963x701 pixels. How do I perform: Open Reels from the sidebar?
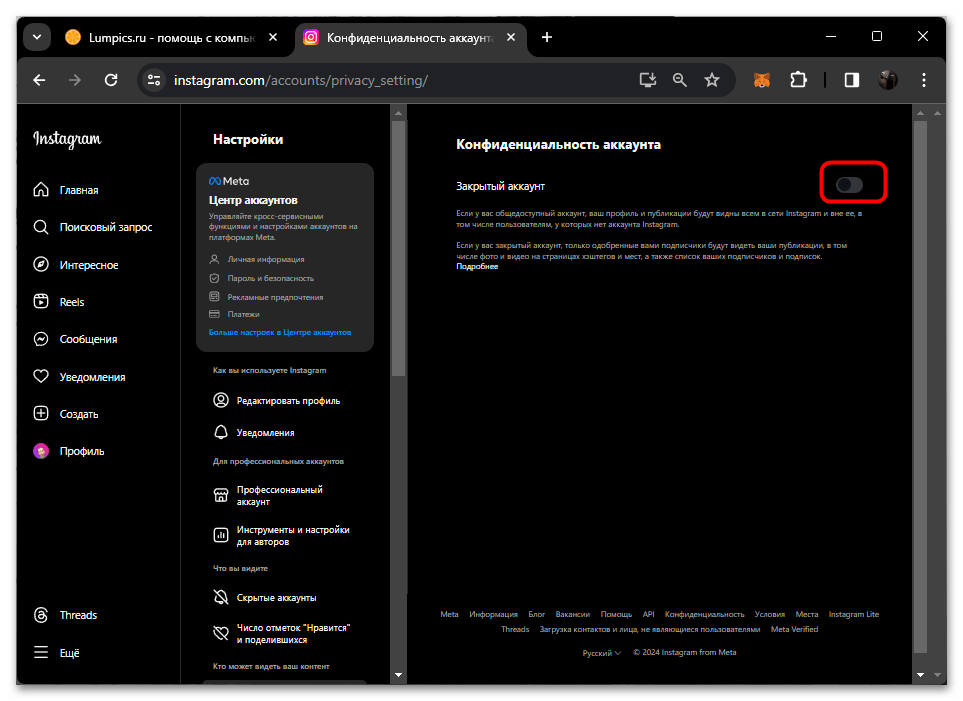coord(59,302)
